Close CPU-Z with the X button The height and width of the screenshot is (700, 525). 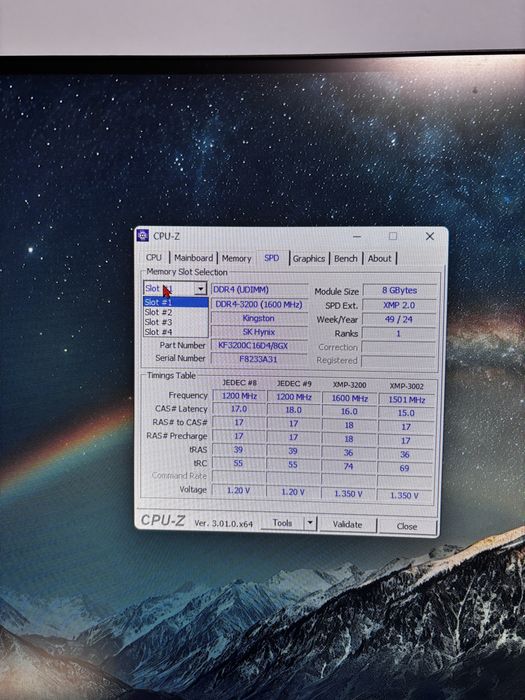pyautogui.click(x=429, y=236)
